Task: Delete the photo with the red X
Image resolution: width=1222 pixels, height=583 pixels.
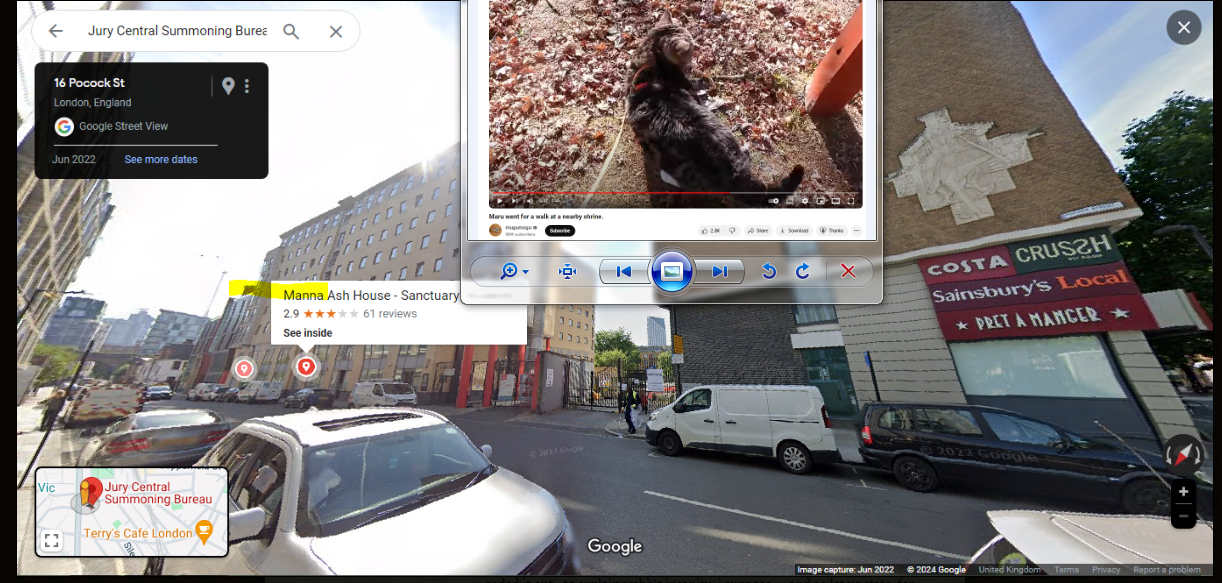Action: click(x=848, y=271)
